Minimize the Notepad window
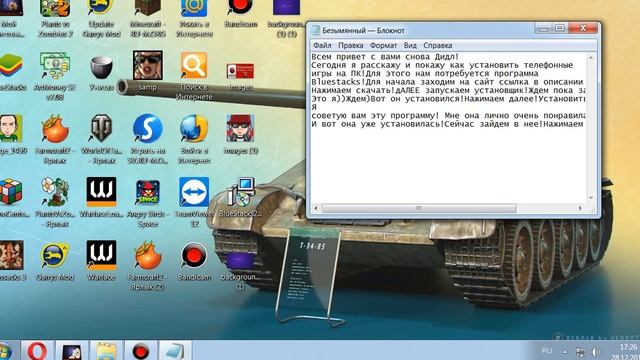Image resolution: width=640 pixels, height=360 pixels. point(544,28)
